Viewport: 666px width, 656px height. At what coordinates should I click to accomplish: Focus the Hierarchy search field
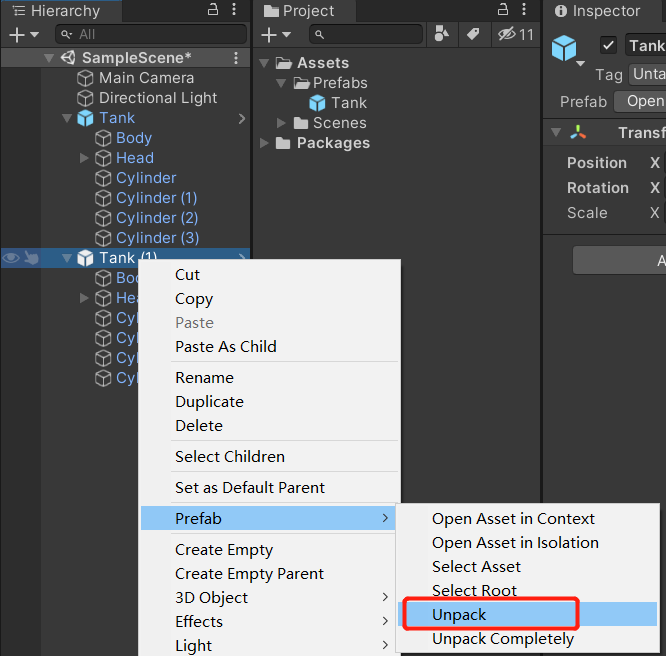point(151,34)
